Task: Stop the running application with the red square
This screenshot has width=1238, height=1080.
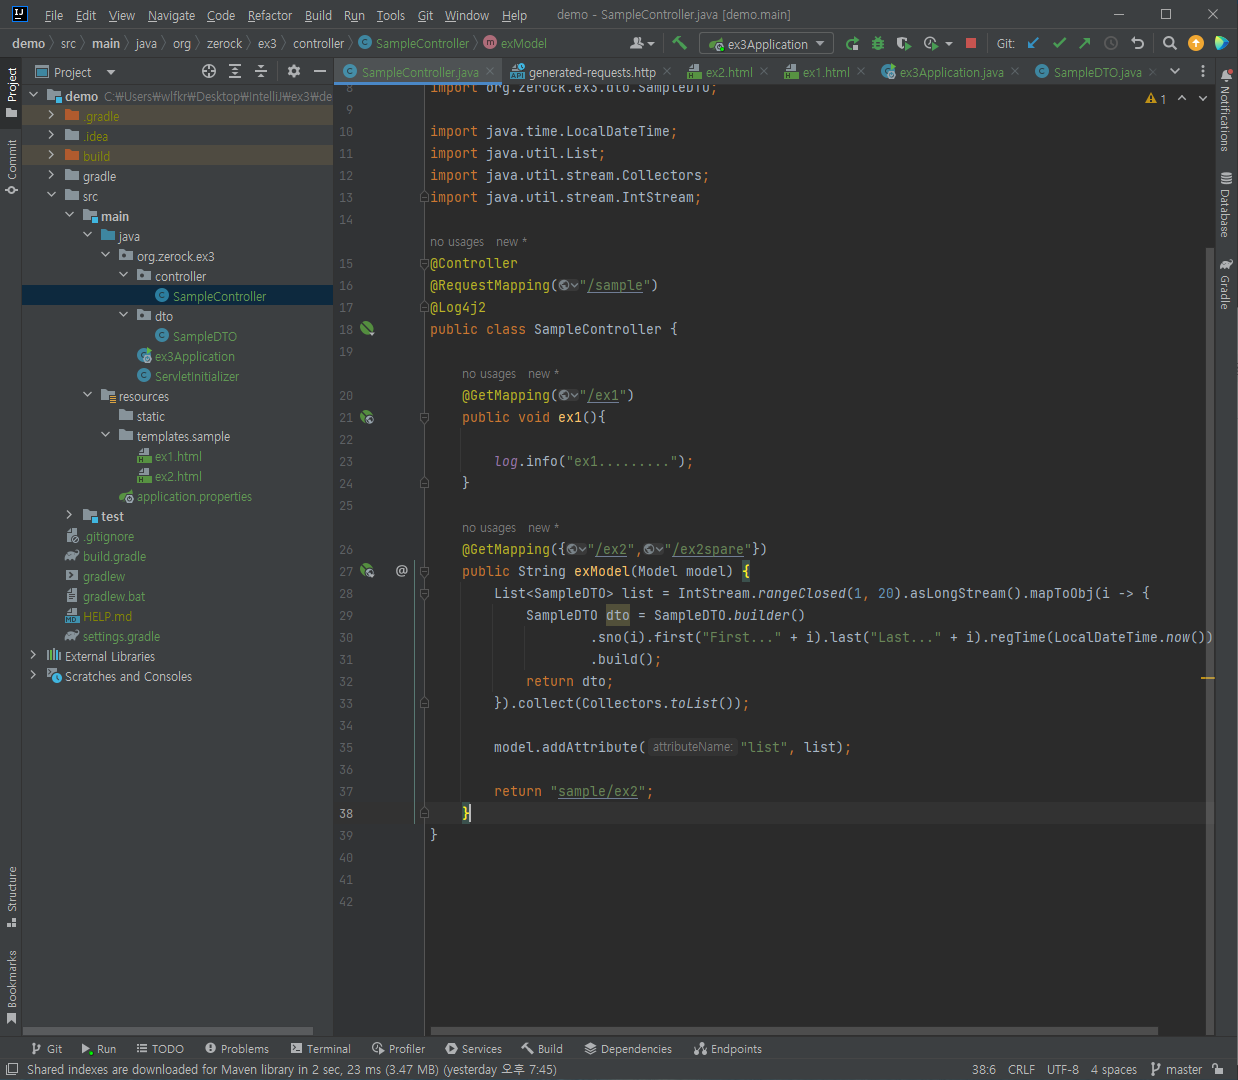Action: pos(970,43)
